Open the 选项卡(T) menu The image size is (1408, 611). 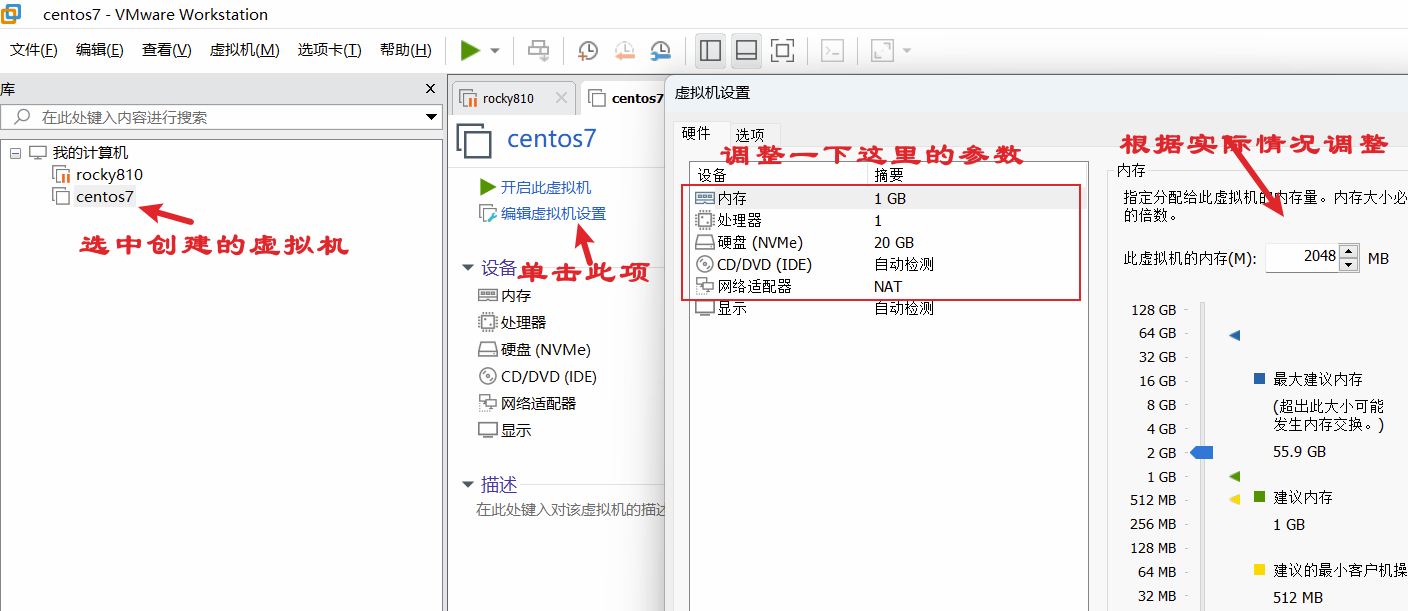point(329,50)
